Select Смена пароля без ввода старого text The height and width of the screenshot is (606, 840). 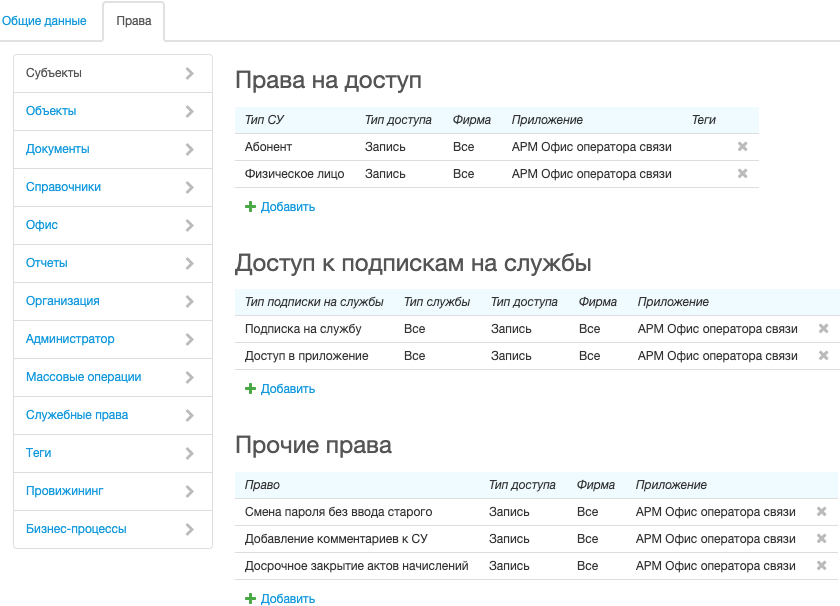pos(339,512)
